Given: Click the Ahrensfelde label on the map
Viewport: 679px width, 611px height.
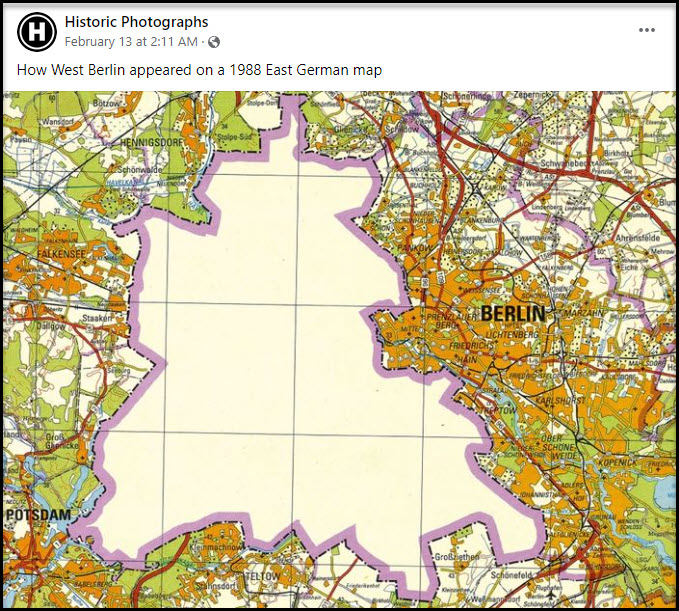Looking at the screenshot, I should pyautogui.click(x=637, y=238).
